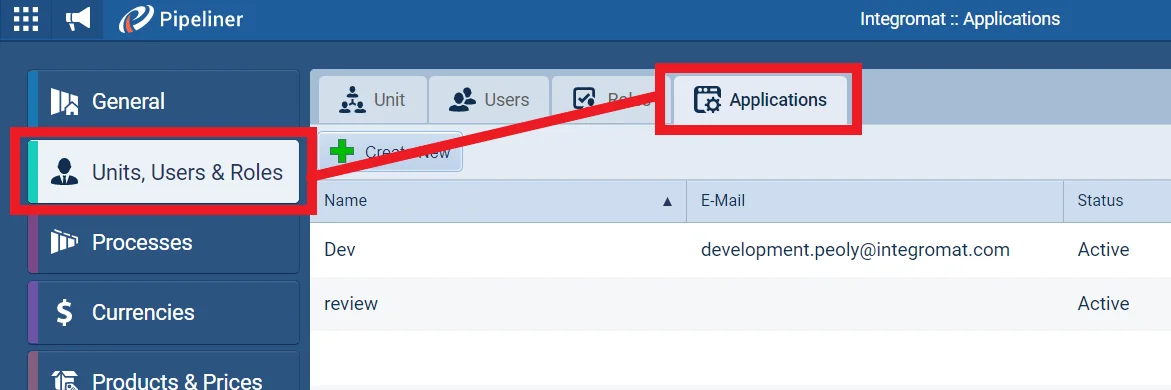This screenshot has height=390, width=1171.
Task: Open the Currencies section
Action: [163, 312]
